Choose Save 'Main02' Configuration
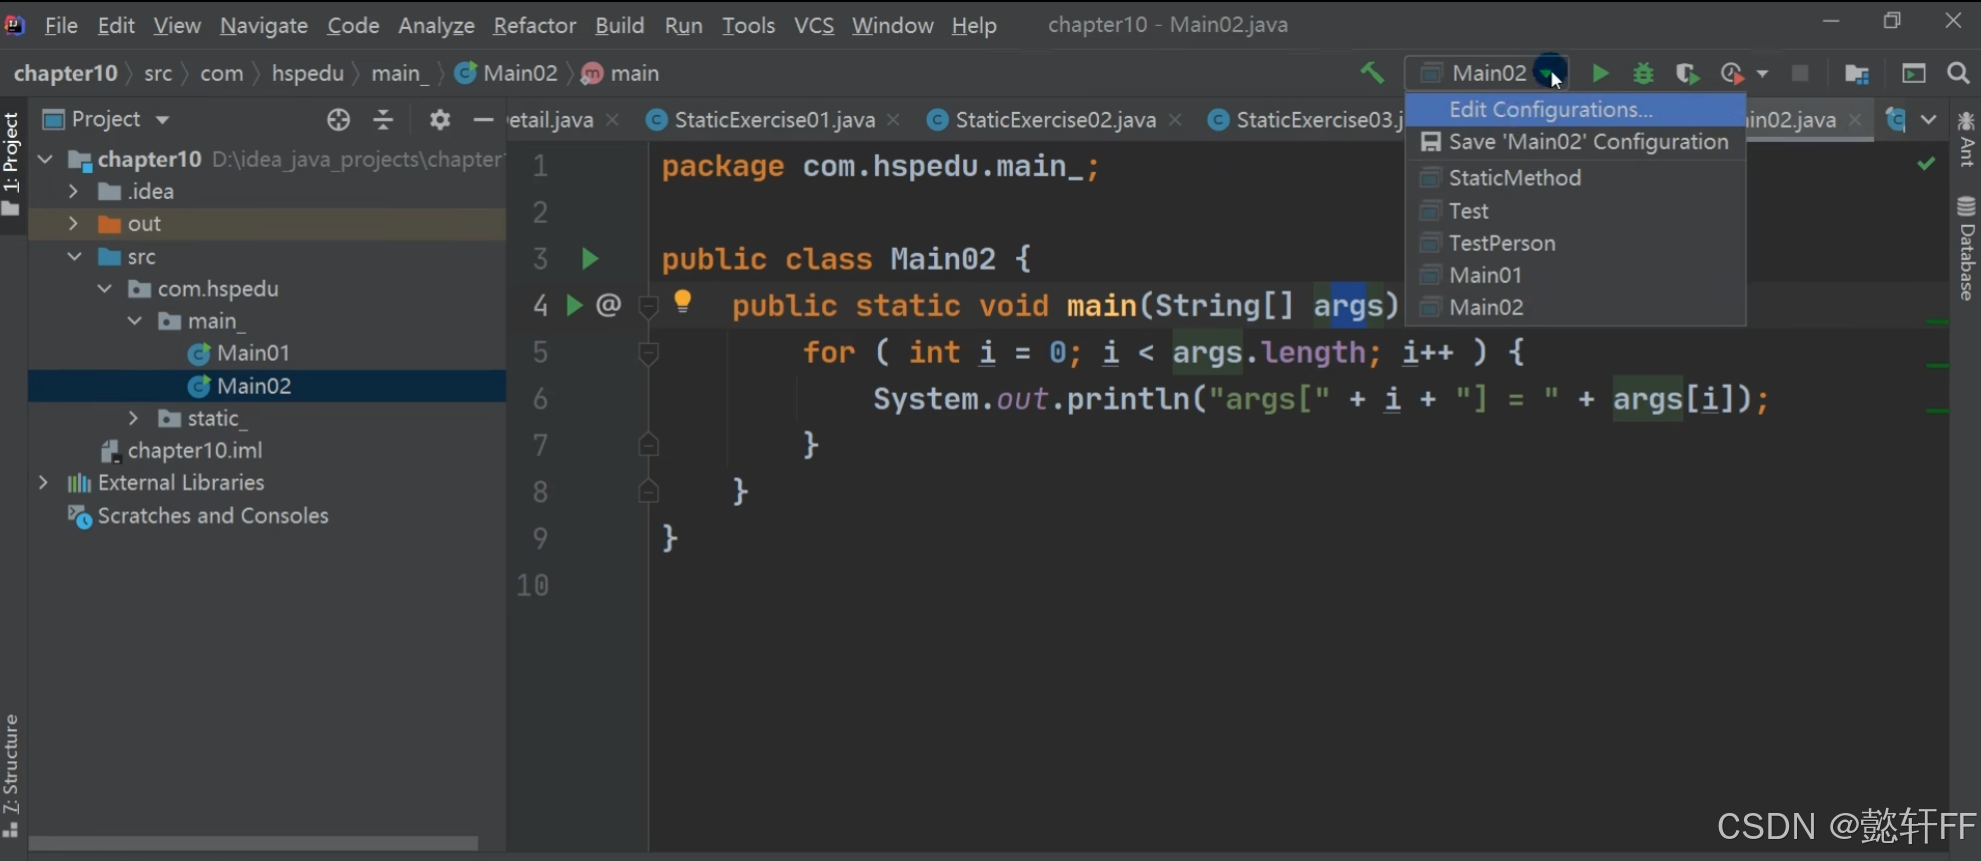Screen dimensions: 1981x861 pos(1576,142)
